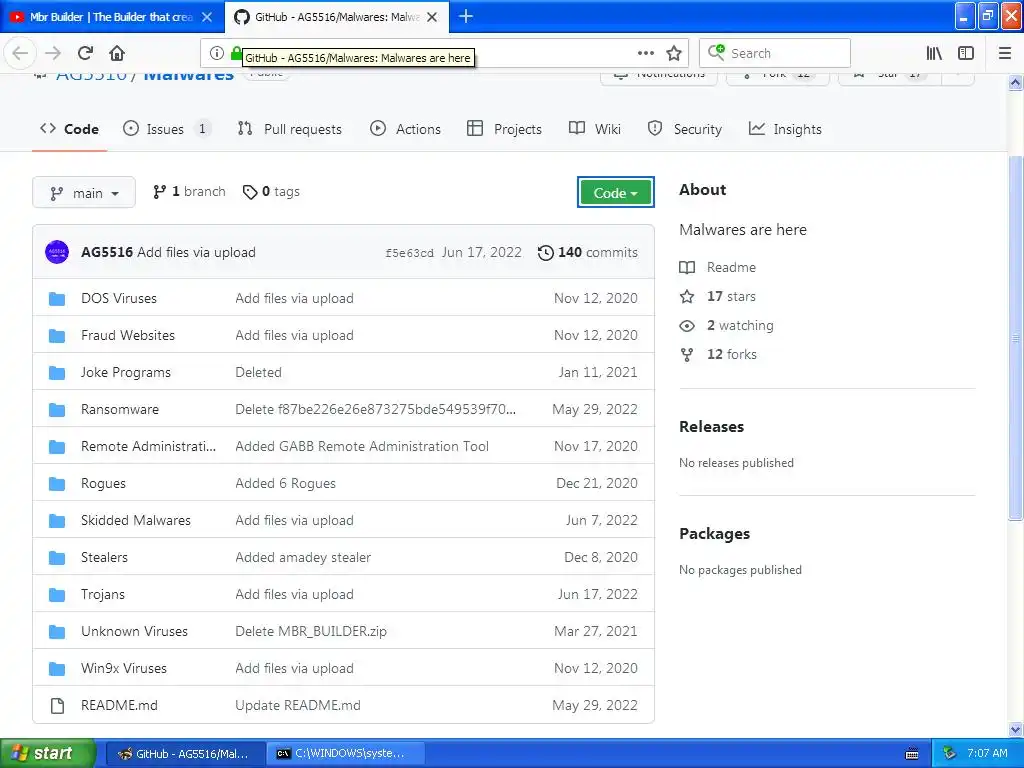Screen dimensions: 1024x768
Task: Open the README.md file
Action: (x=119, y=705)
